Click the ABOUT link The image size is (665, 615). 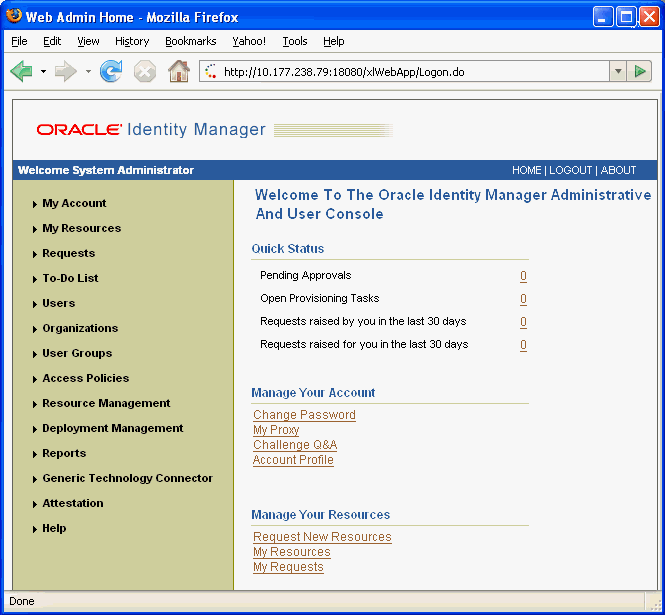tap(618, 170)
